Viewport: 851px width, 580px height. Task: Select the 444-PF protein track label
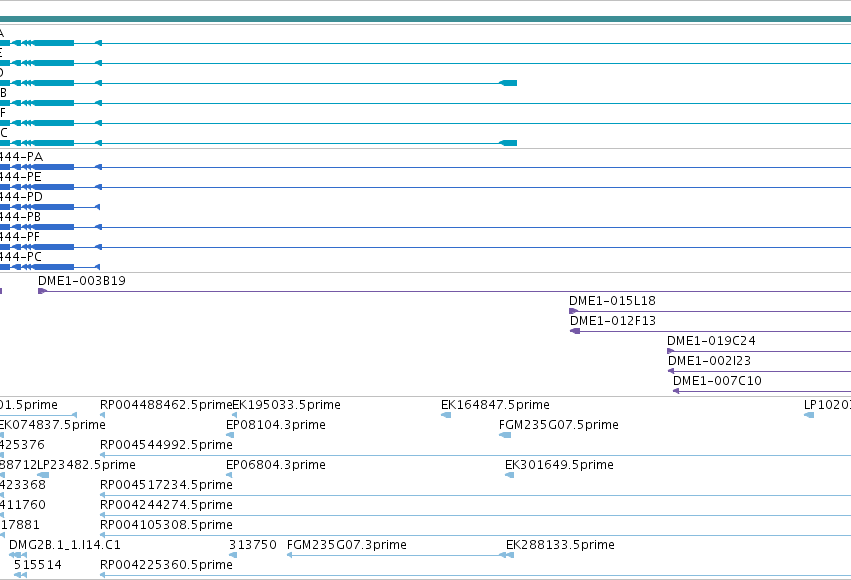(x=20, y=237)
